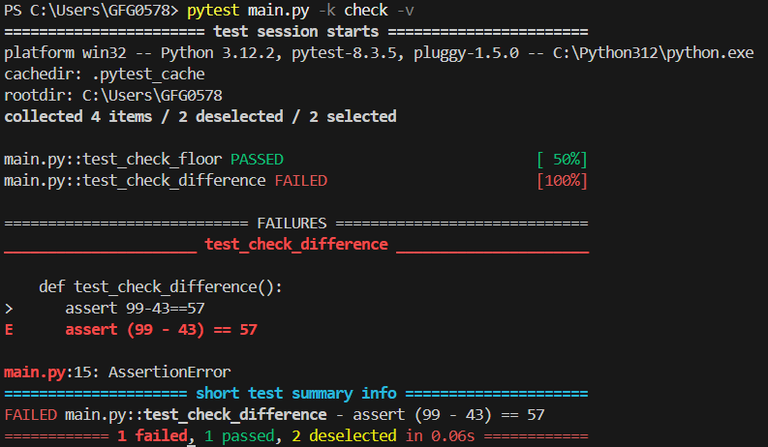Click 'def test_check_difference():' code line

[161, 286]
